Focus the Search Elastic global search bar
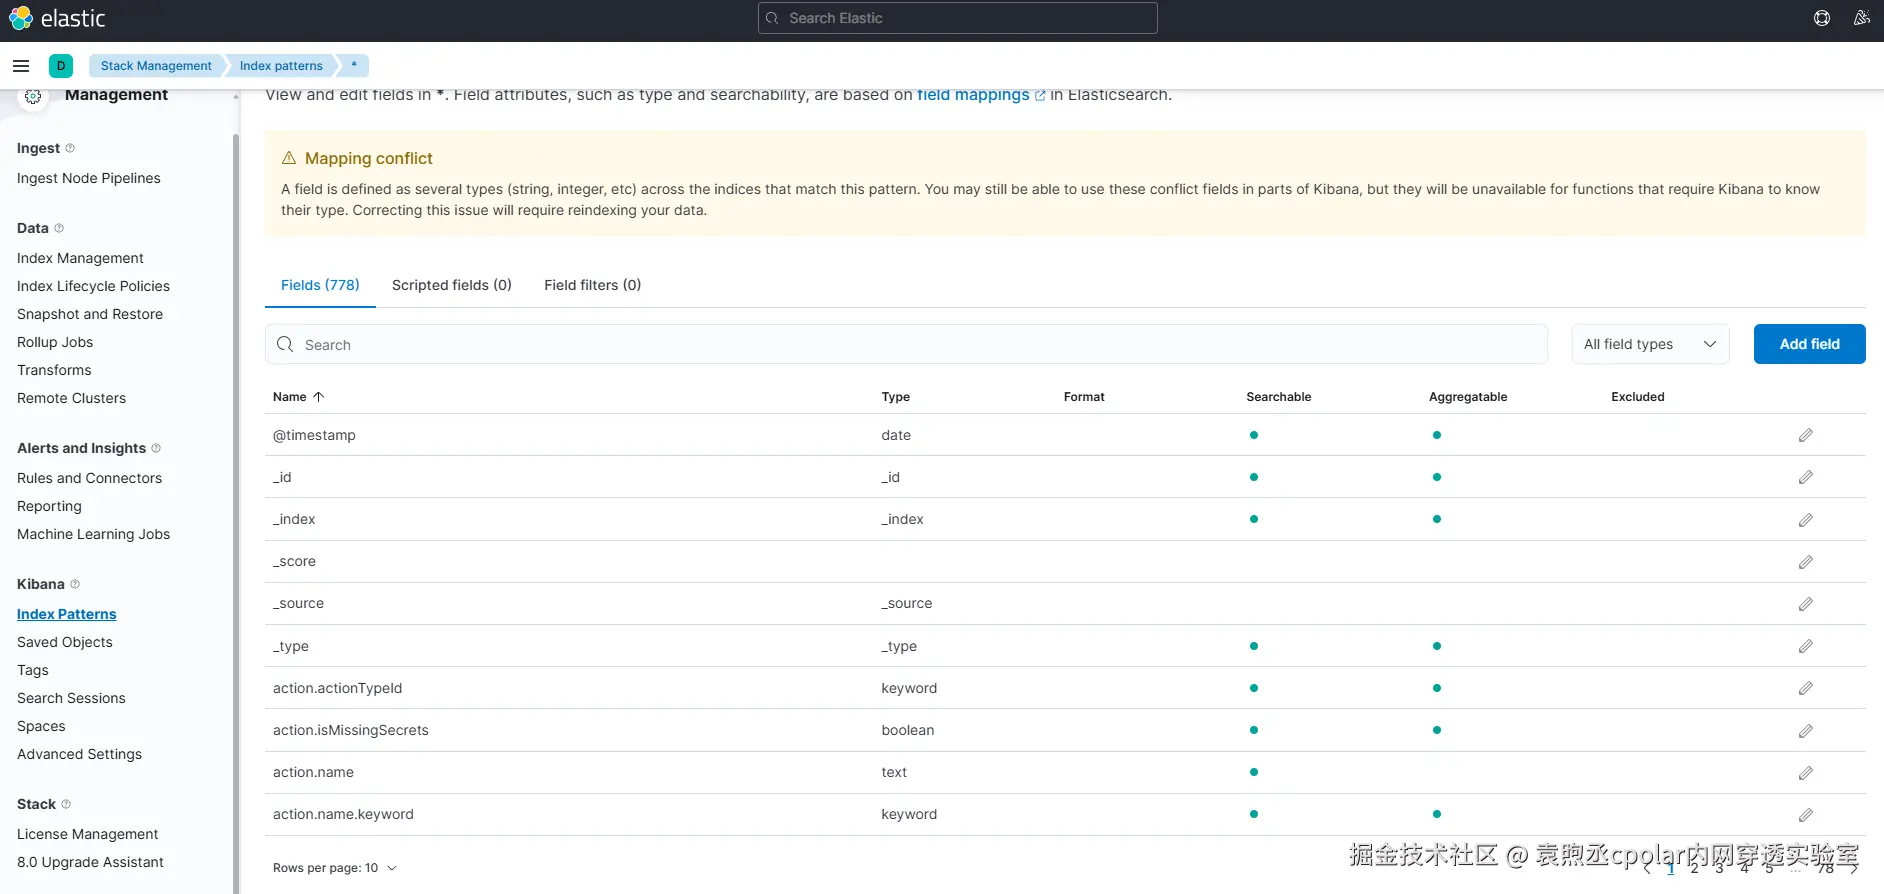This screenshot has height=894, width=1884. [957, 18]
